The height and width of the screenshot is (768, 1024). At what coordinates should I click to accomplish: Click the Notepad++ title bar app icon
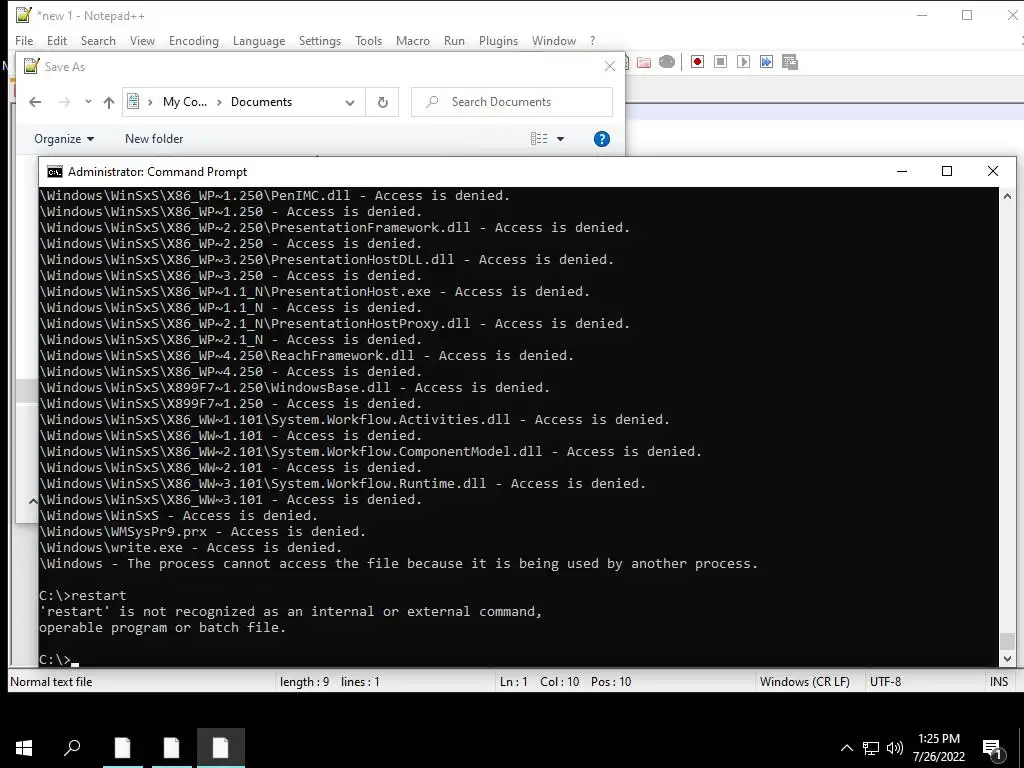click(x=24, y=15)
